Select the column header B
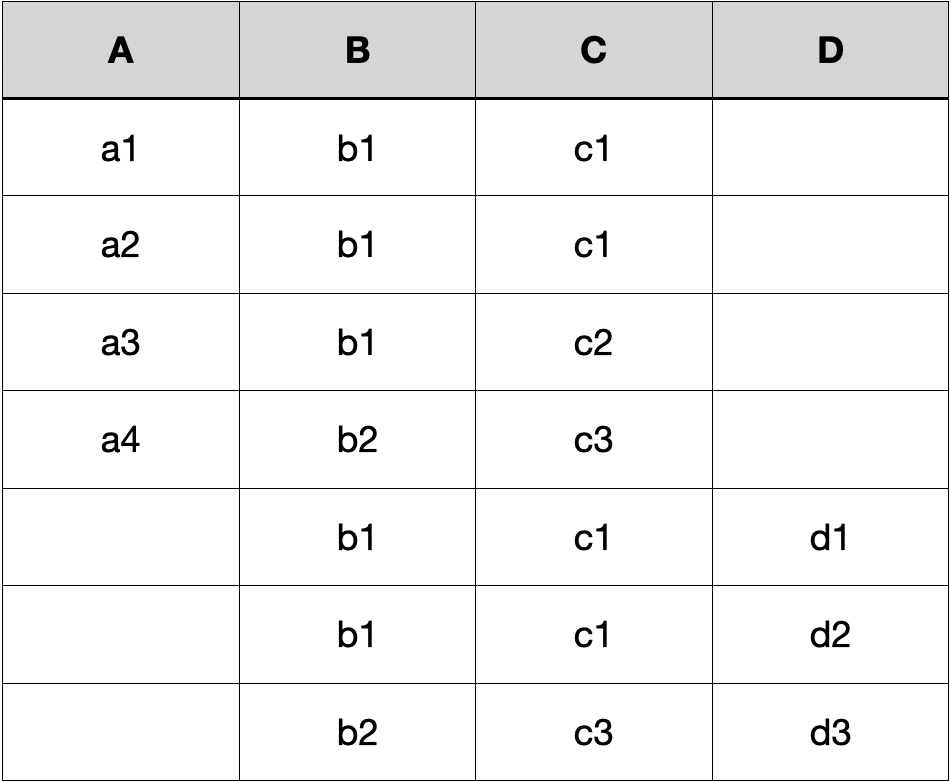The image size is (950, 782). pos(357,51)
